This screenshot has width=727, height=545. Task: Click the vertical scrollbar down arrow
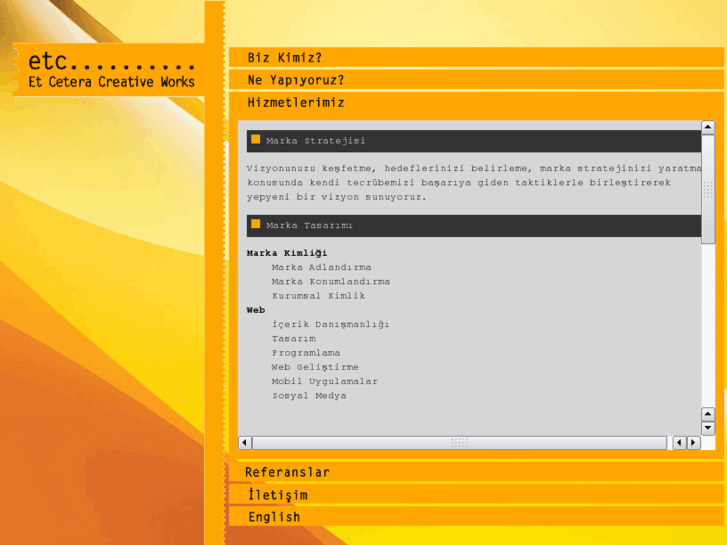click(x=708, y=428)
